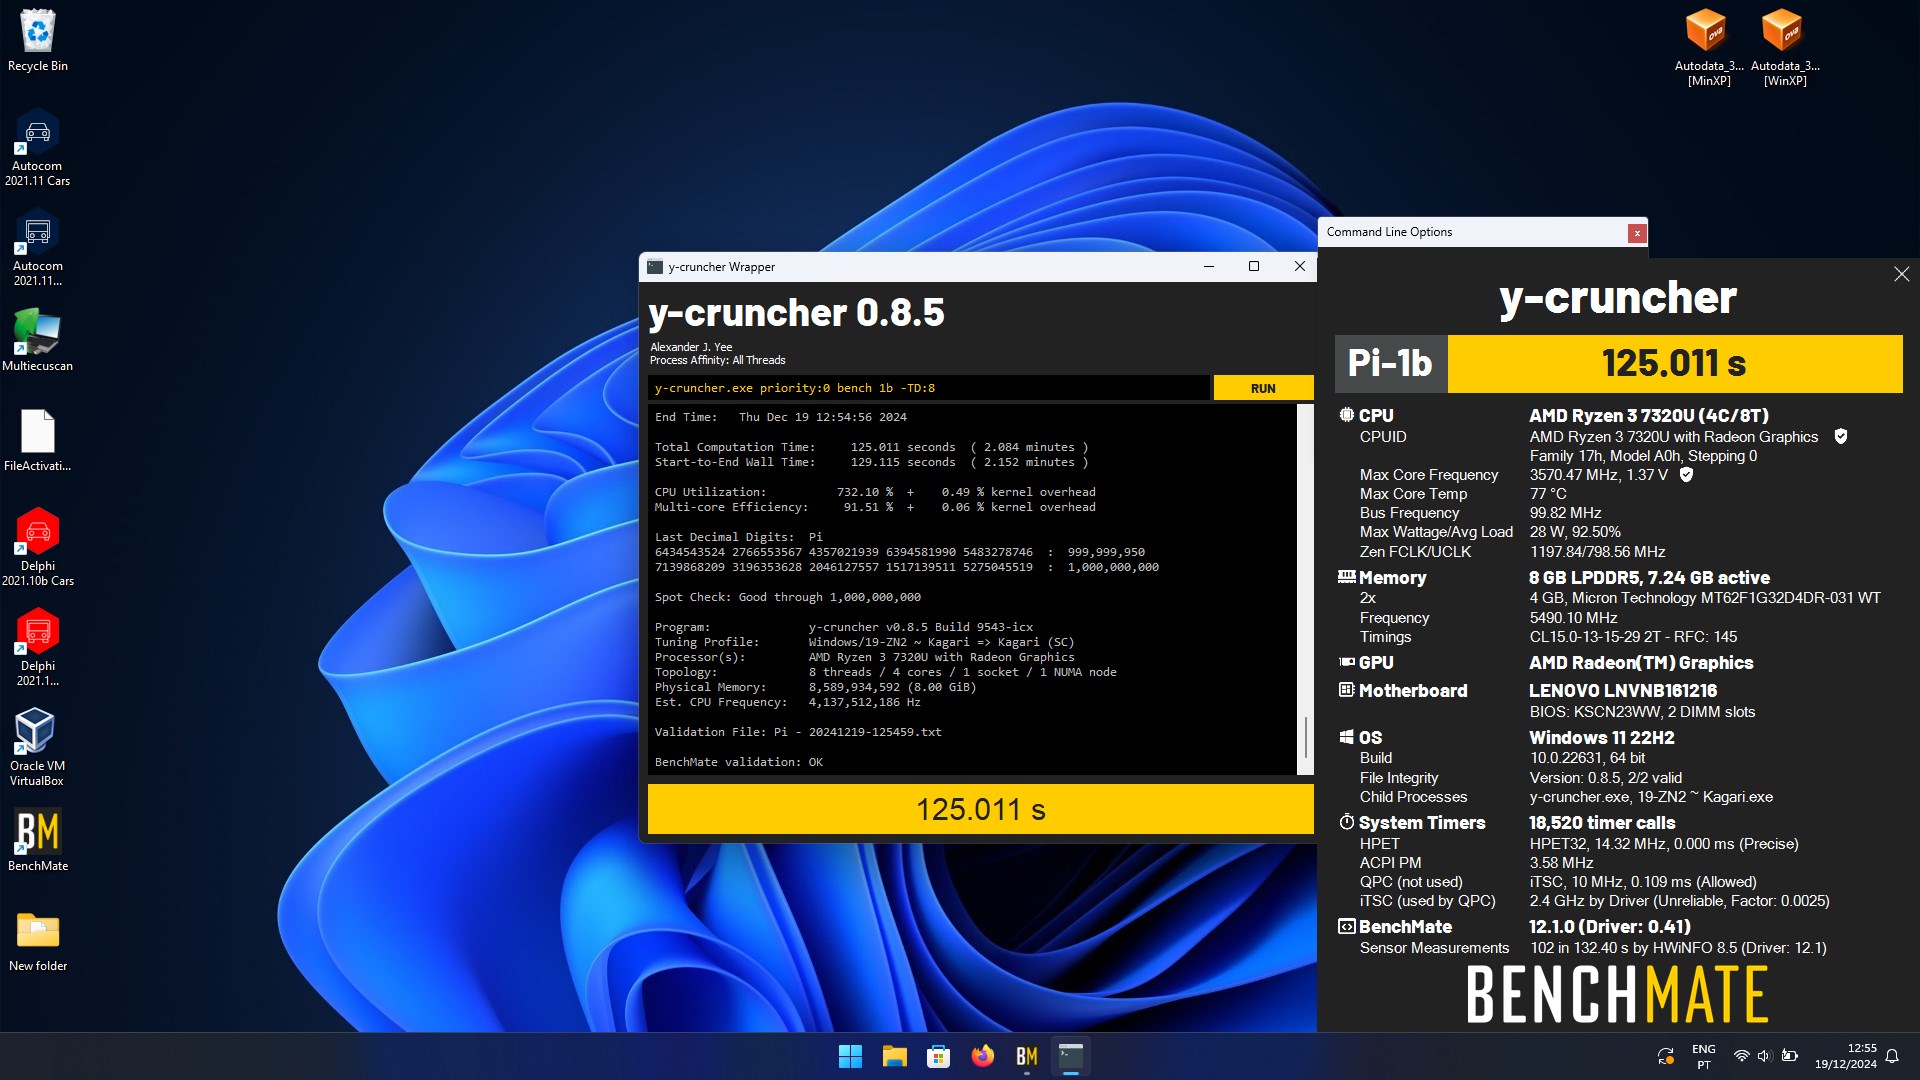This screenshot has width=1920, height=1080.
Task: Open the FileActivati... file icon
Action: [38, 440]
